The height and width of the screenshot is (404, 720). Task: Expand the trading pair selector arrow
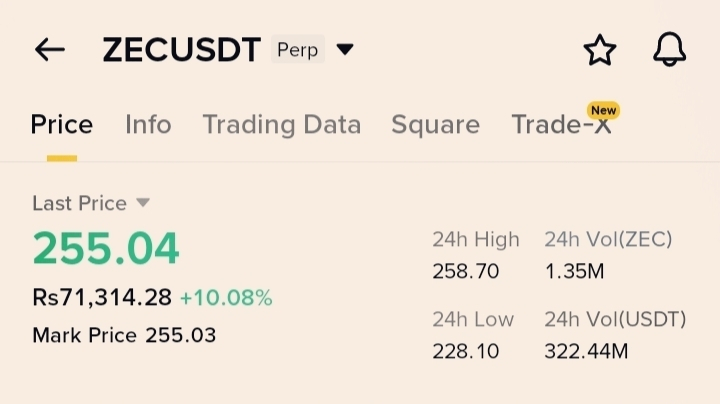(x=345, y=49)
